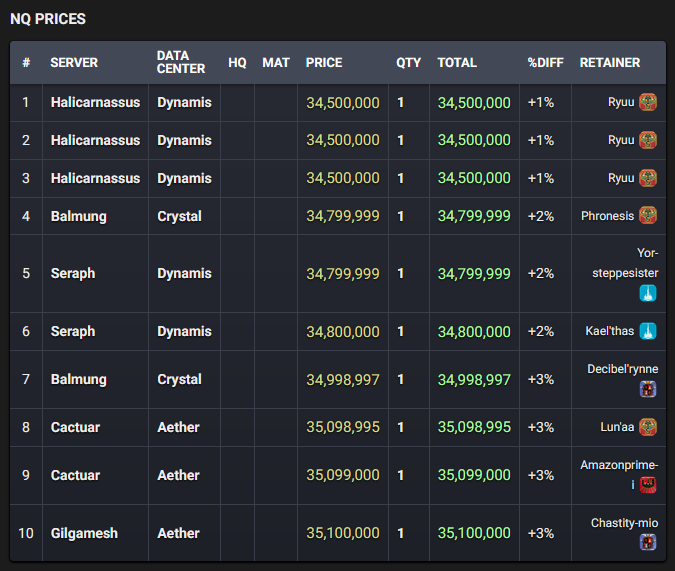Click the price 35,099,000 in yellow
Image resolution: width=675 pixels, height=571 pixels.
pos(343,475)
